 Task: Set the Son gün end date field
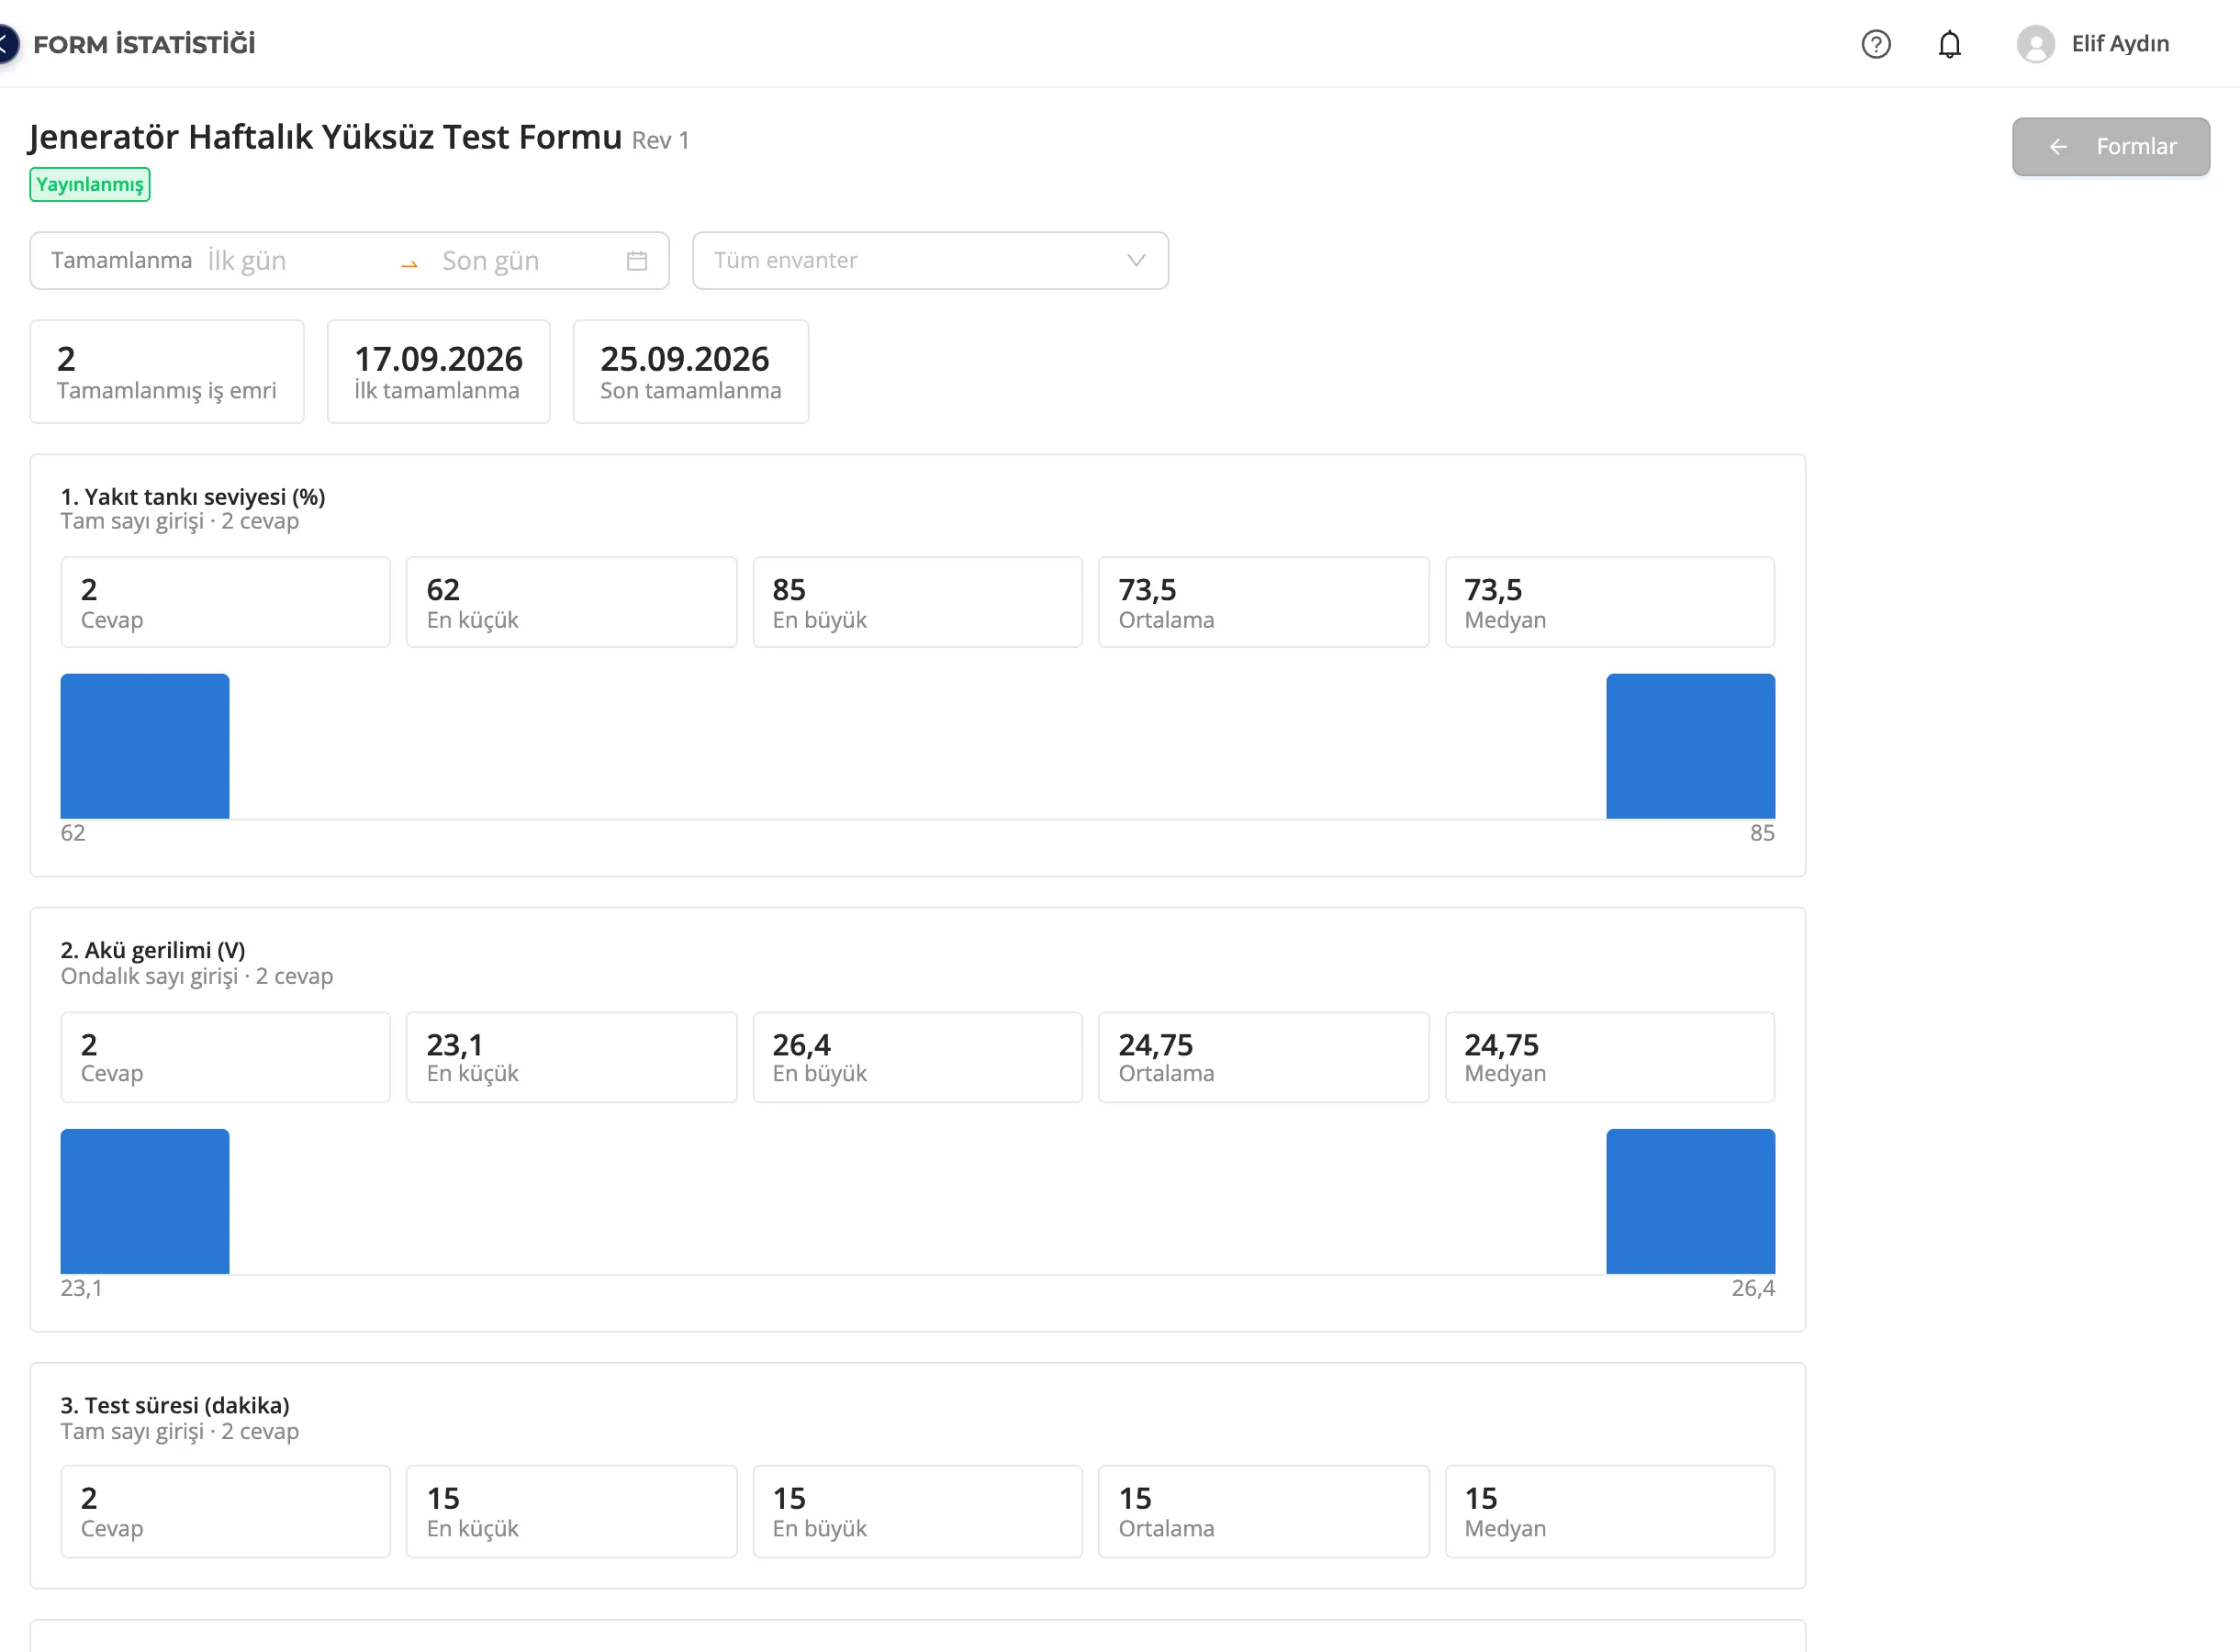click(525, 261)
